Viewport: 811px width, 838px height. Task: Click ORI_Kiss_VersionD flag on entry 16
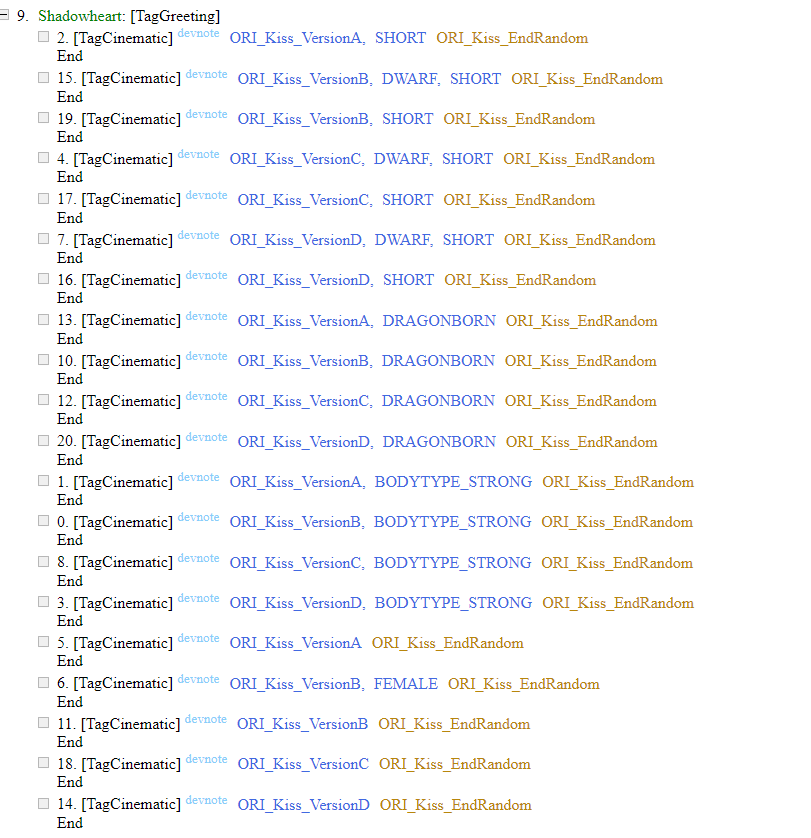point(304,280)
